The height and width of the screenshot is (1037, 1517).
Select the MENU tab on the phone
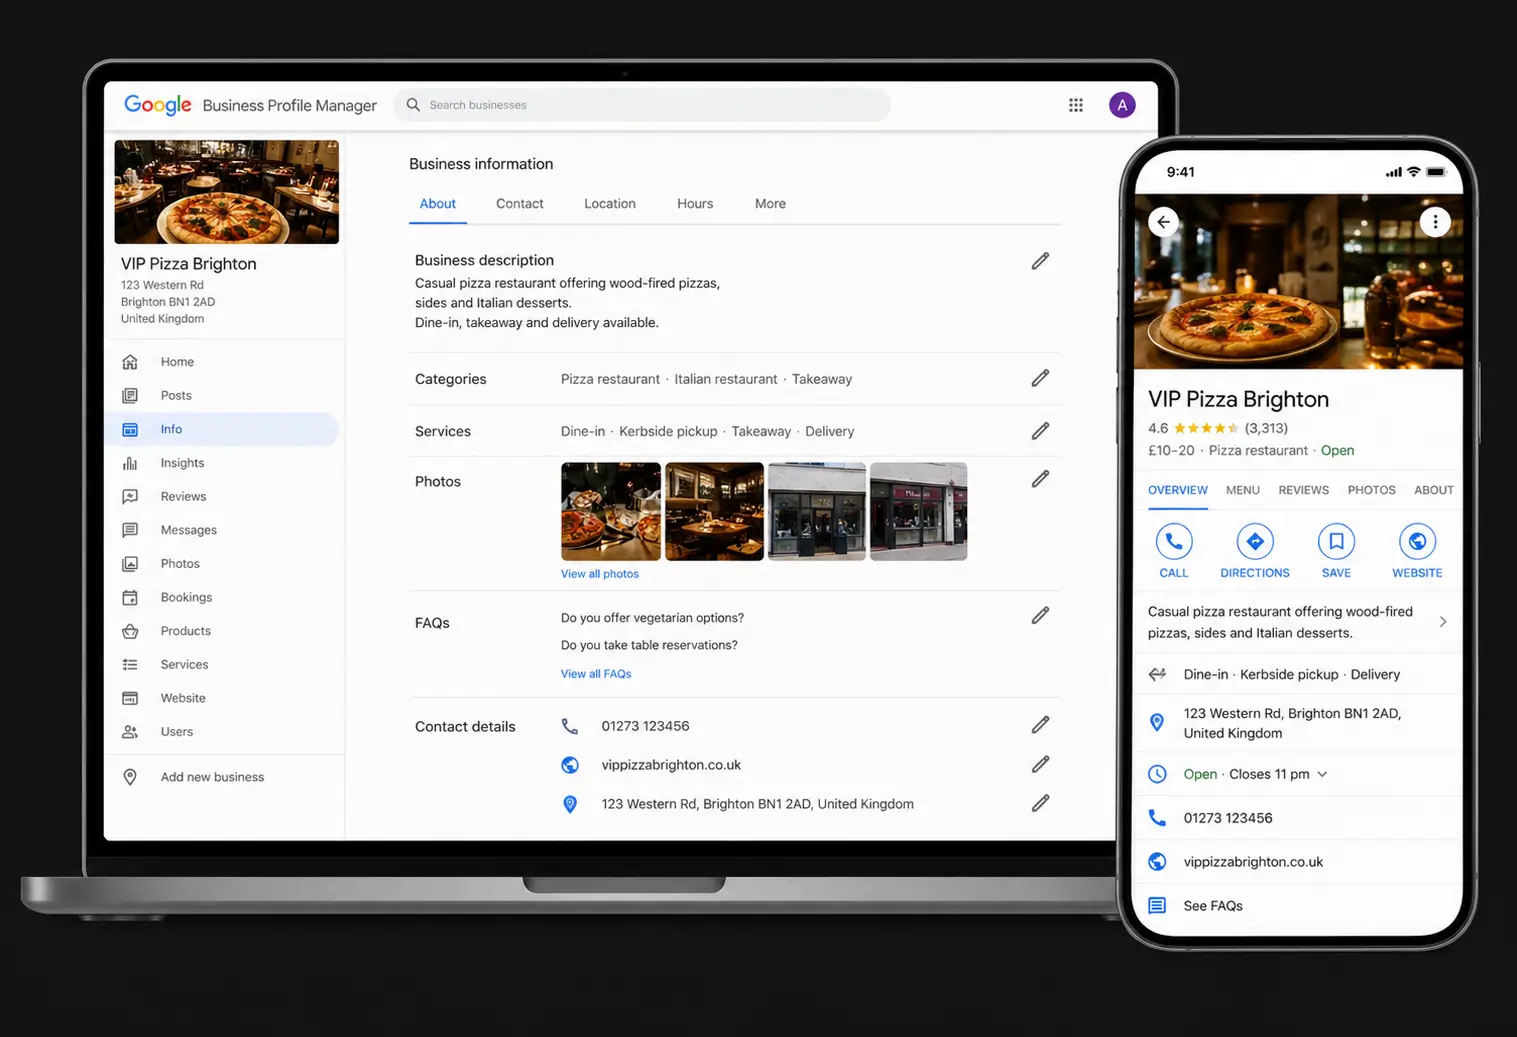(x=1243, y=490)
